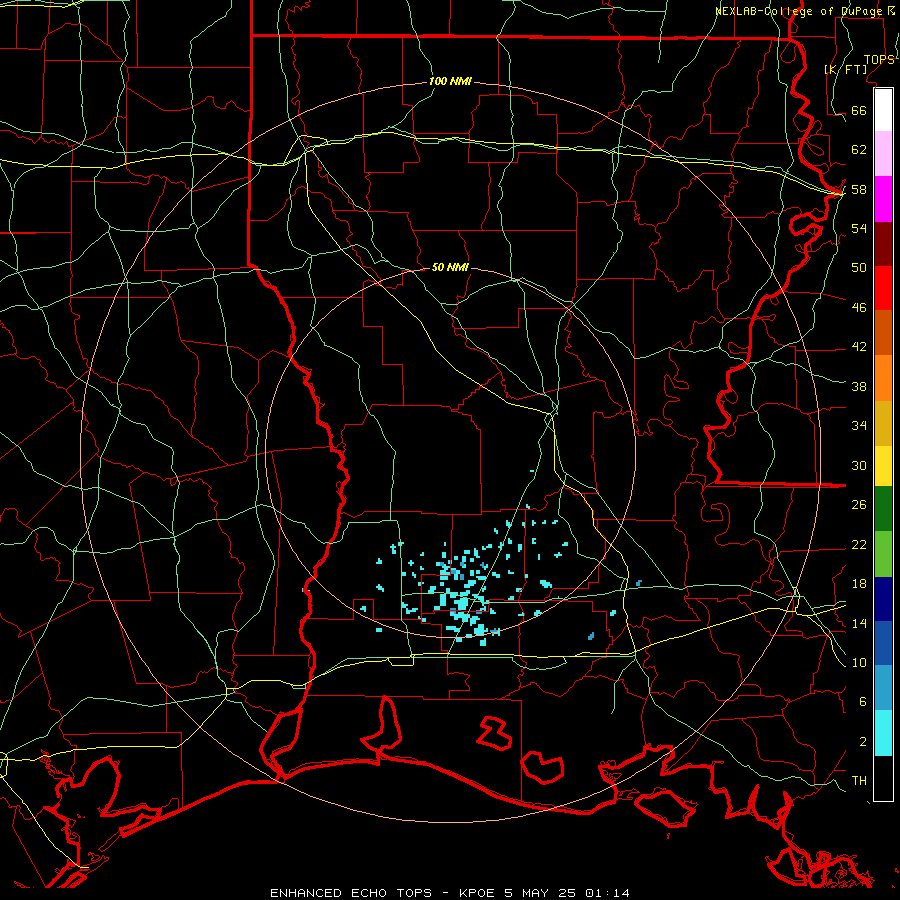
Task: Click the bright yellow legend swatch
Action: pyautogui.click(x=883, y=466)
